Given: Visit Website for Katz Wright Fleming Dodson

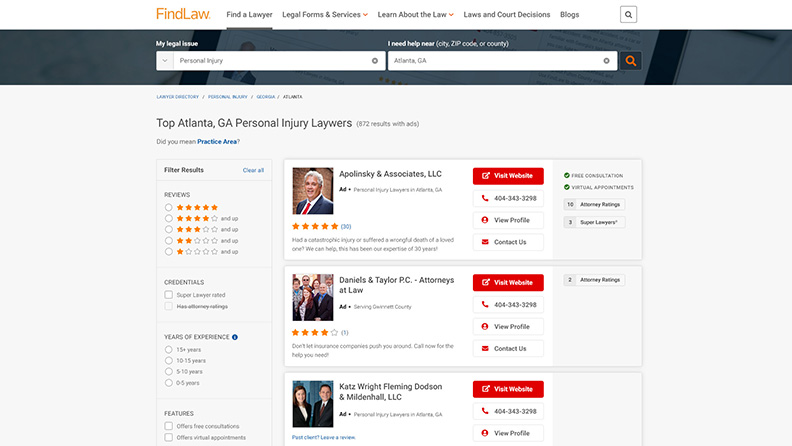Looking at the screenshot, I should [x=508, y=389].
